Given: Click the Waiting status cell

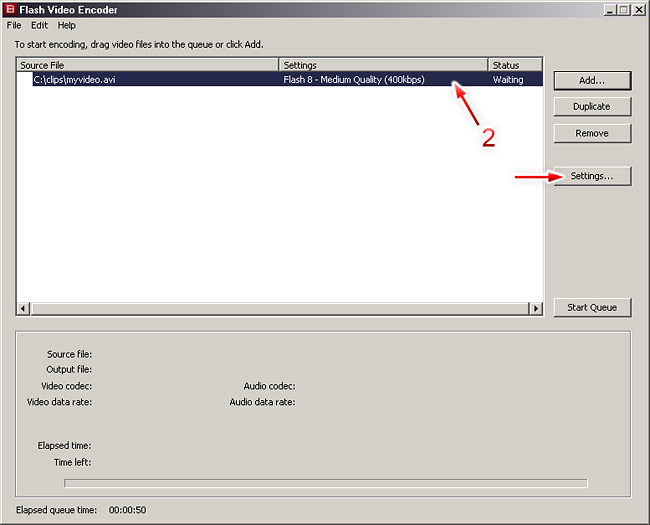Looking at the screenshot, I should (516, 79).
